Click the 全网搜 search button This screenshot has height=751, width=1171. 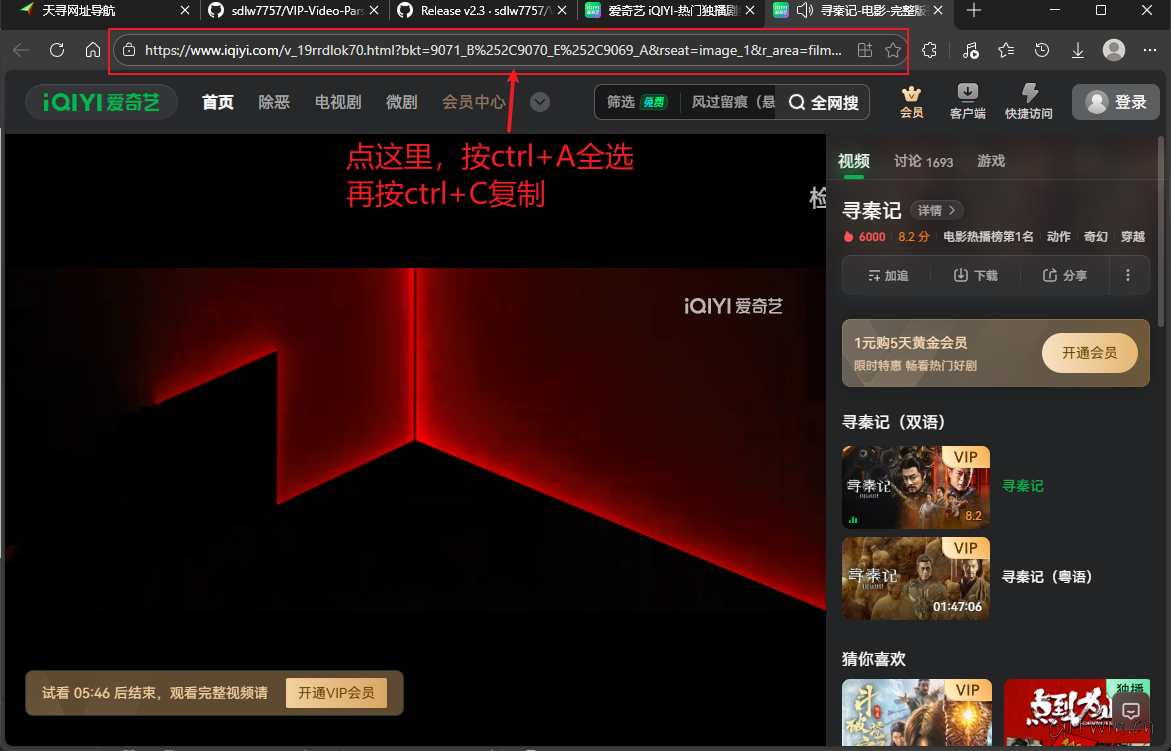824,102
